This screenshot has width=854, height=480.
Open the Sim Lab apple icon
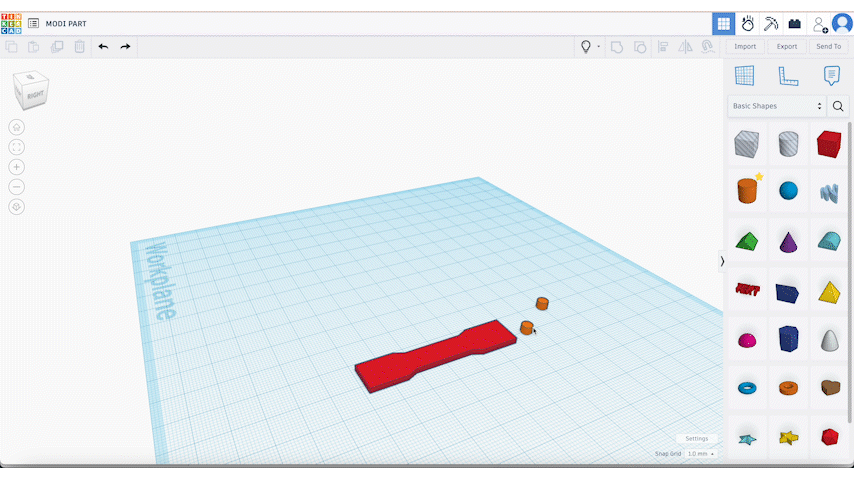pyautogui.click(x=747, y=23)
